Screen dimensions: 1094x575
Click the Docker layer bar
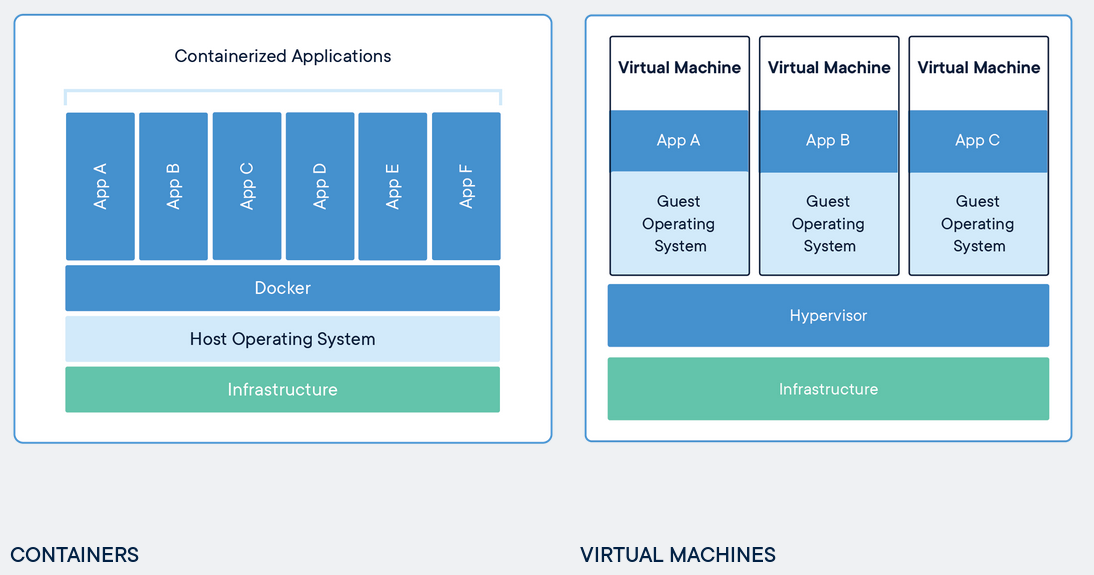pos(282,288)
